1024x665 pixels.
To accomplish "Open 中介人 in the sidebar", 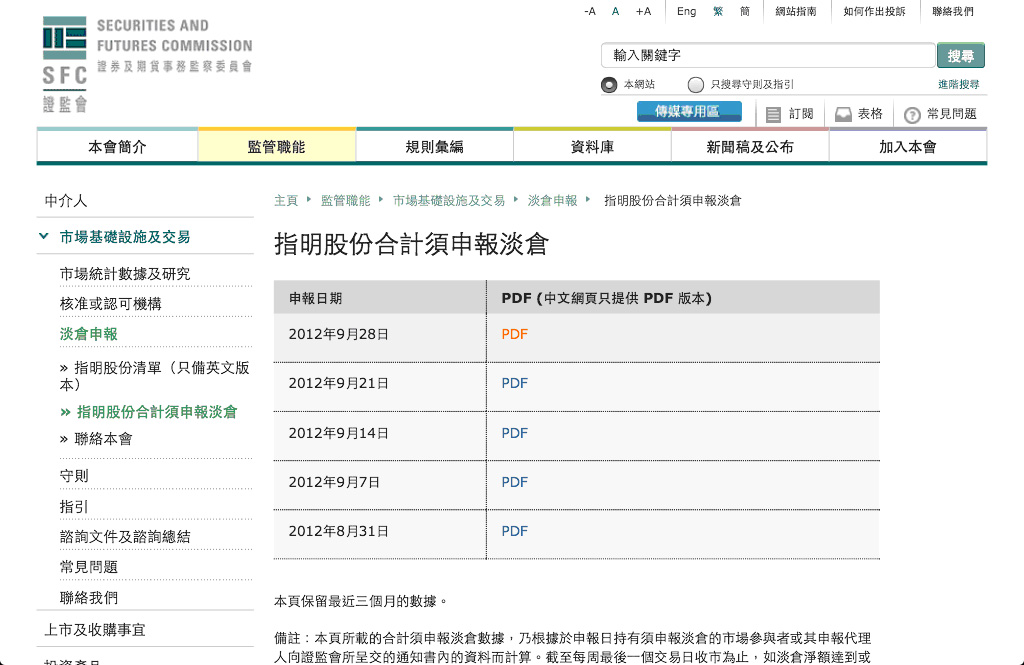I will point(66,201).
